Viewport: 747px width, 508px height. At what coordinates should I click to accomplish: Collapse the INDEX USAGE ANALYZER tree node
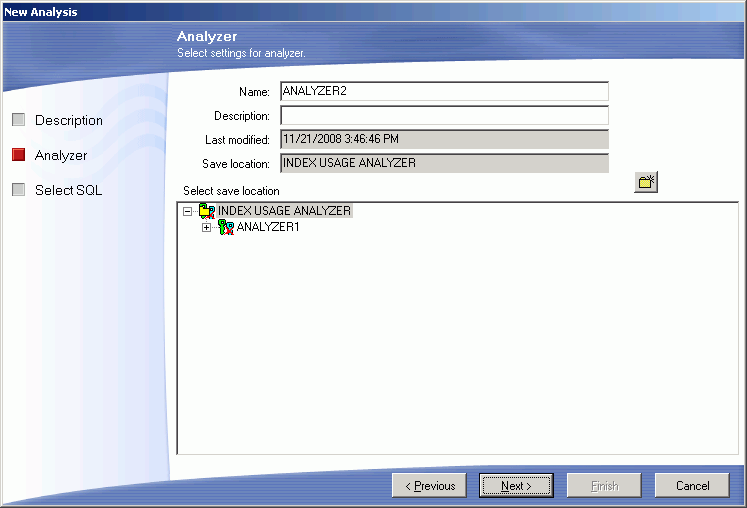188,211
